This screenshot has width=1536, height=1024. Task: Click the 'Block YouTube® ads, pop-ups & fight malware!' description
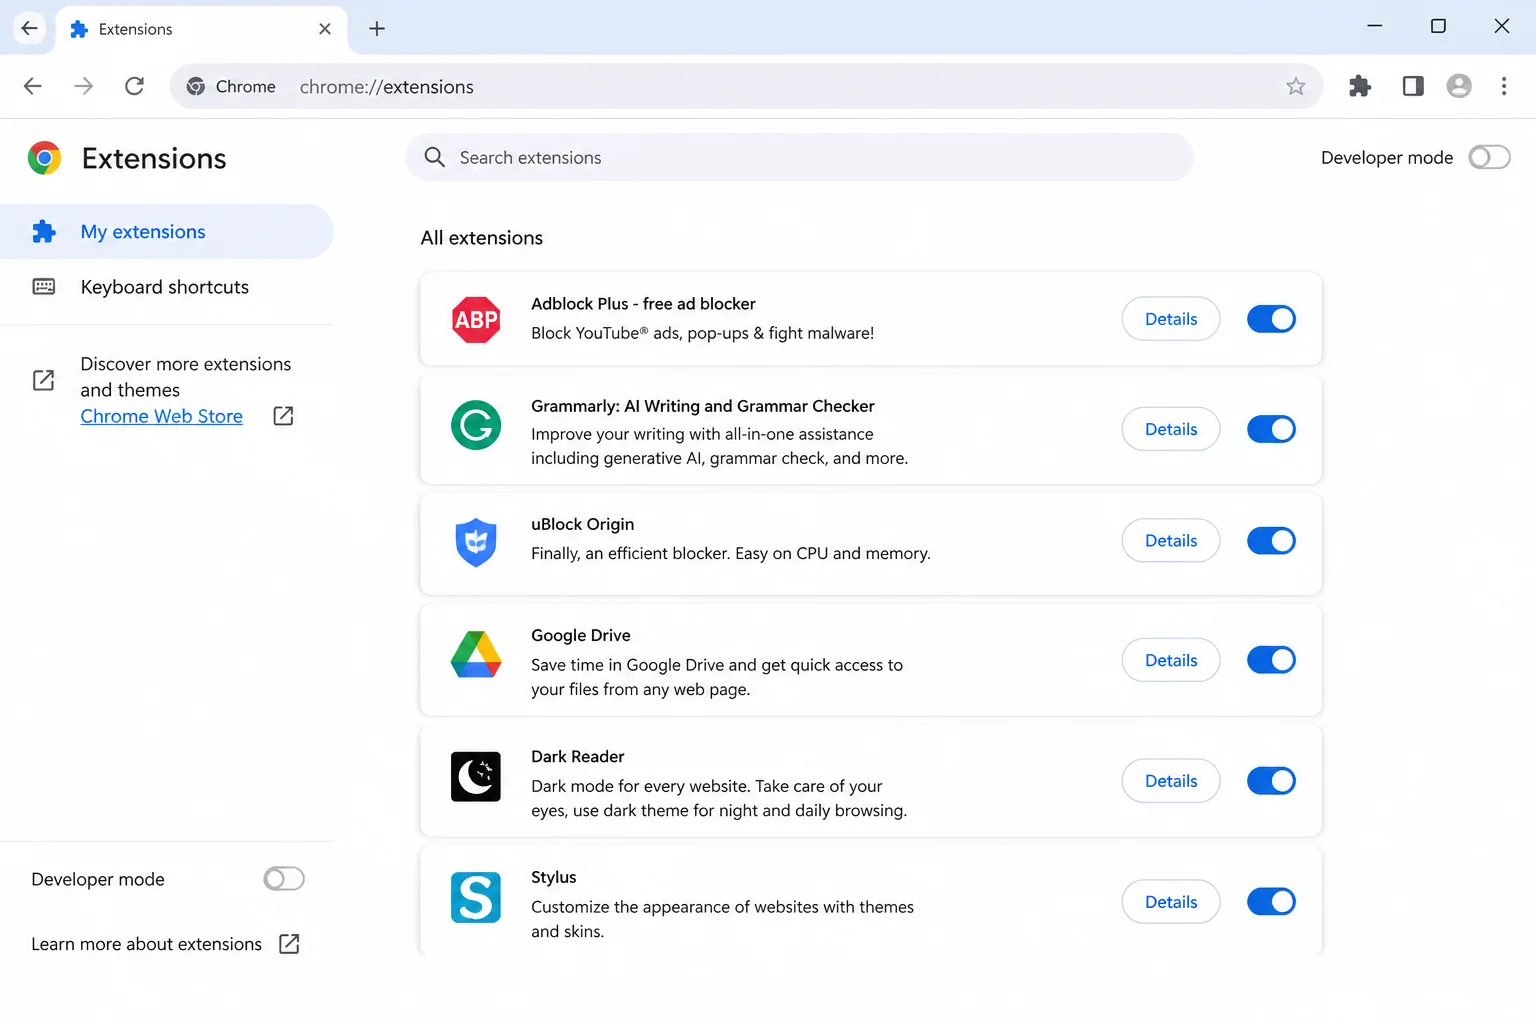click(x=703, y=333)
